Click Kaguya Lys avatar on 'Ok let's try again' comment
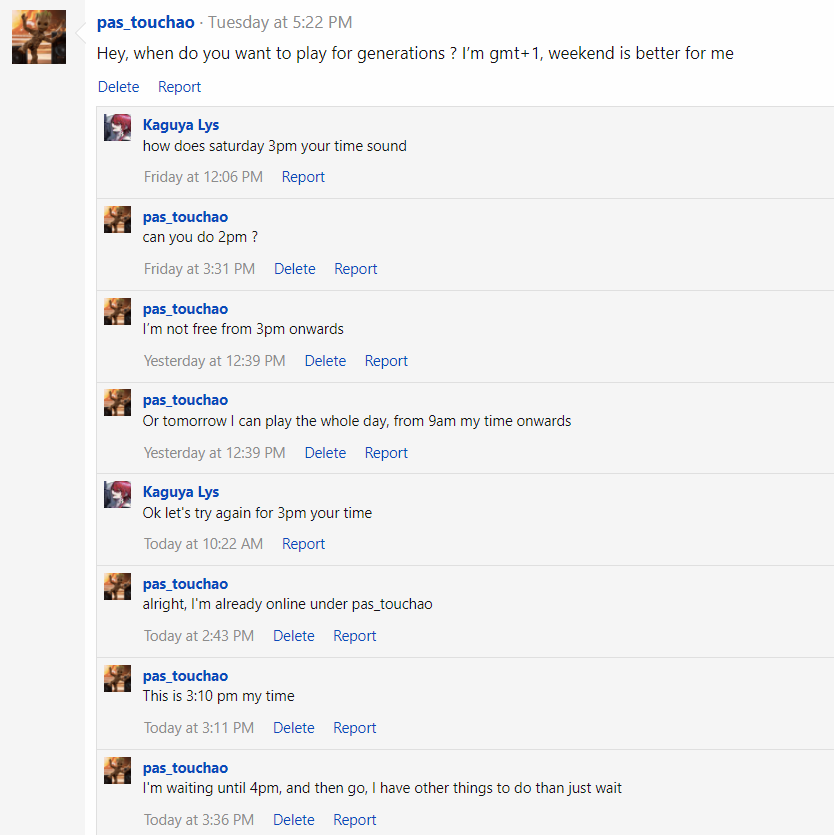 click(x=118, y=495)
